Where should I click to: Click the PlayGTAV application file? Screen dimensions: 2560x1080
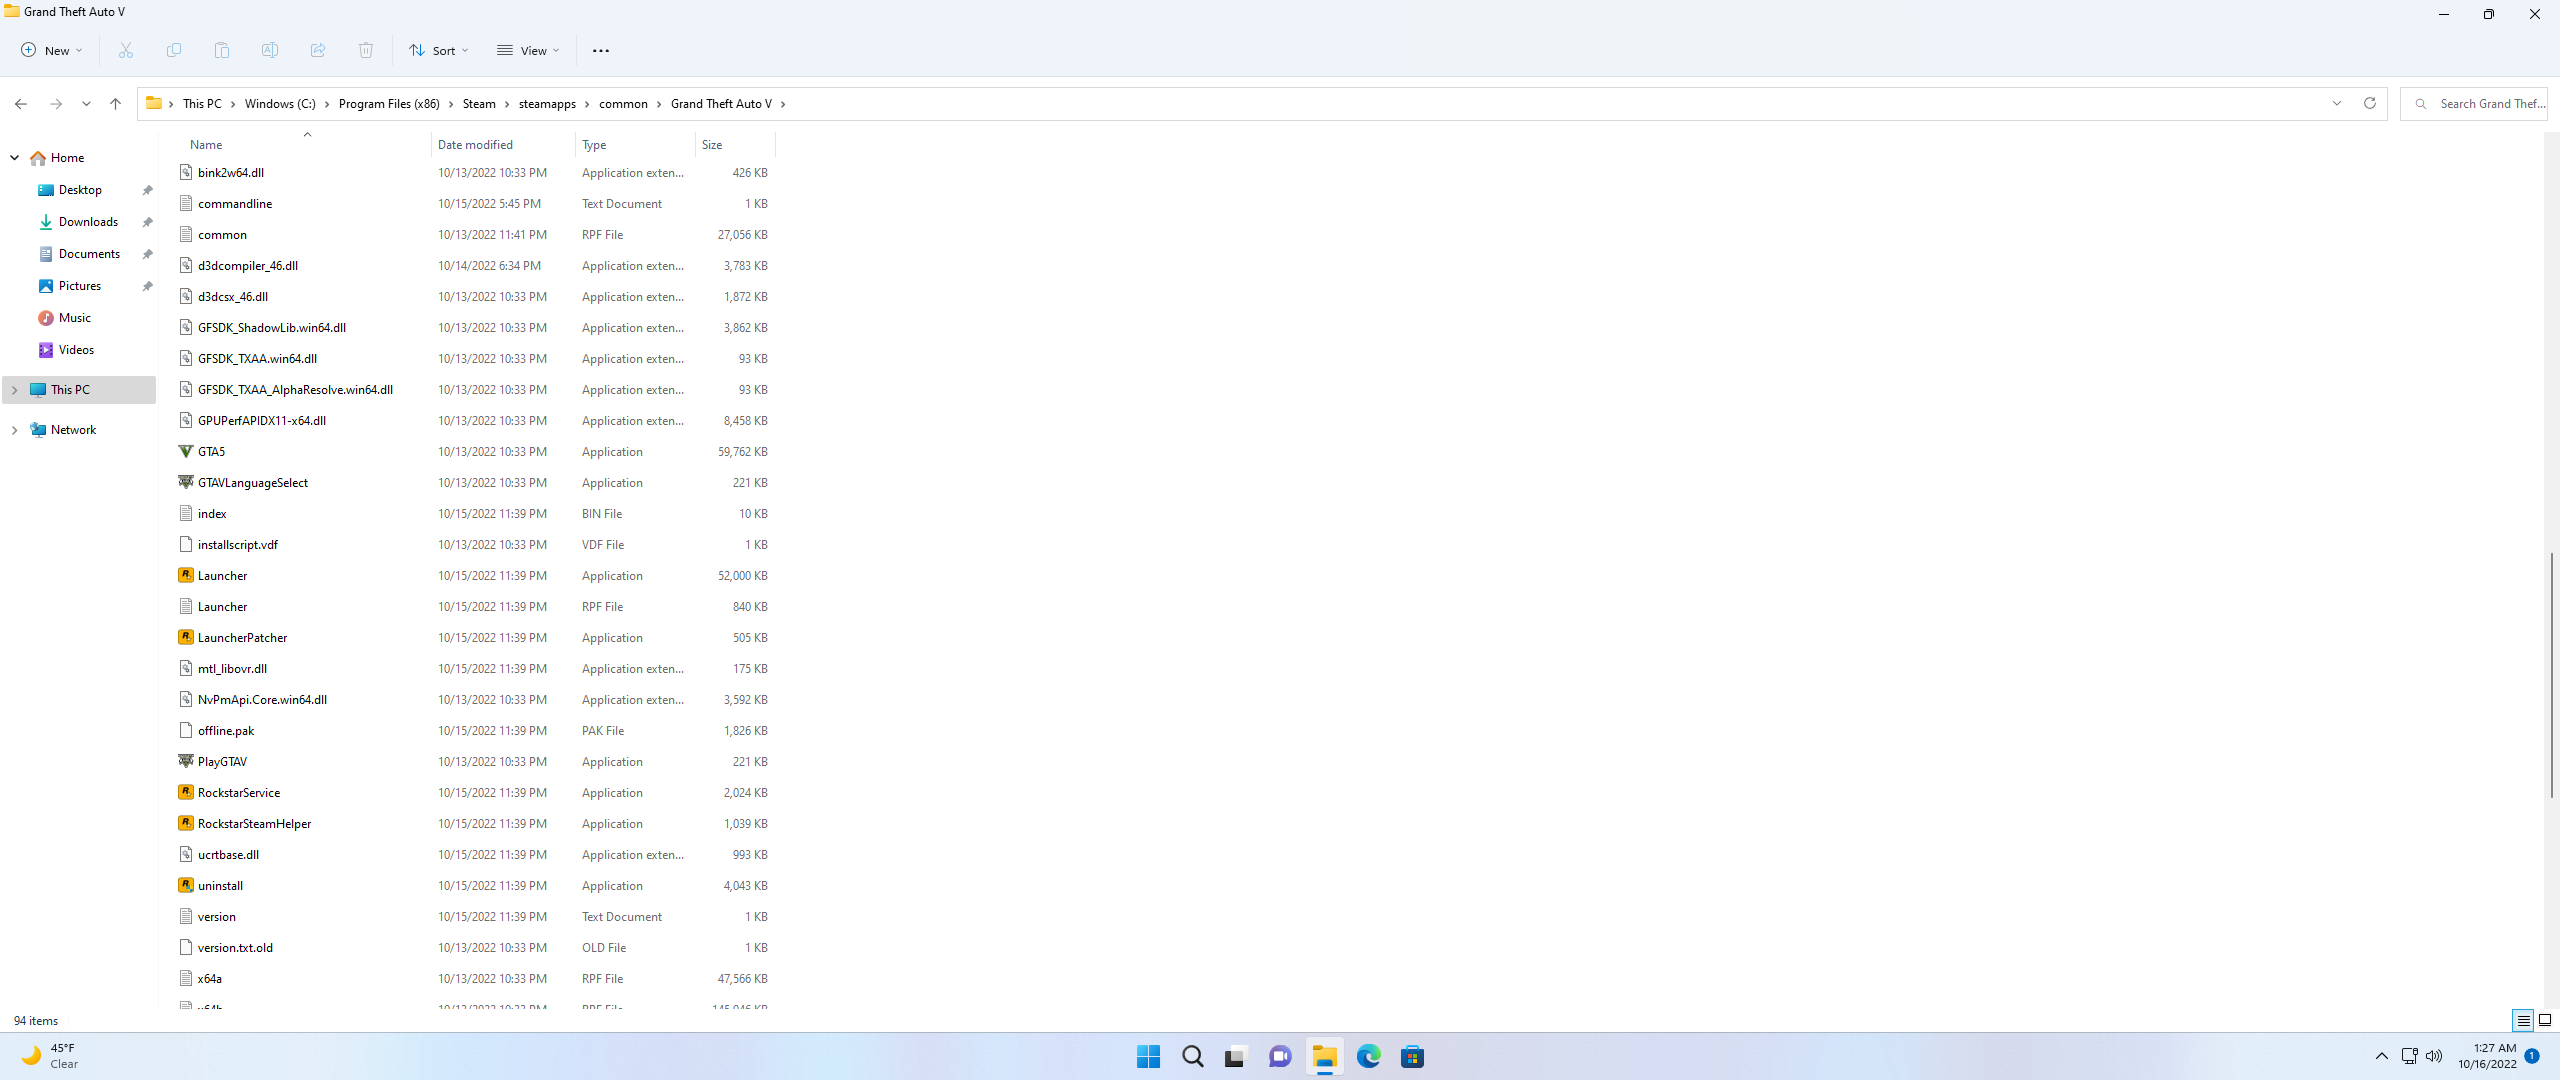tap(222, 762)
